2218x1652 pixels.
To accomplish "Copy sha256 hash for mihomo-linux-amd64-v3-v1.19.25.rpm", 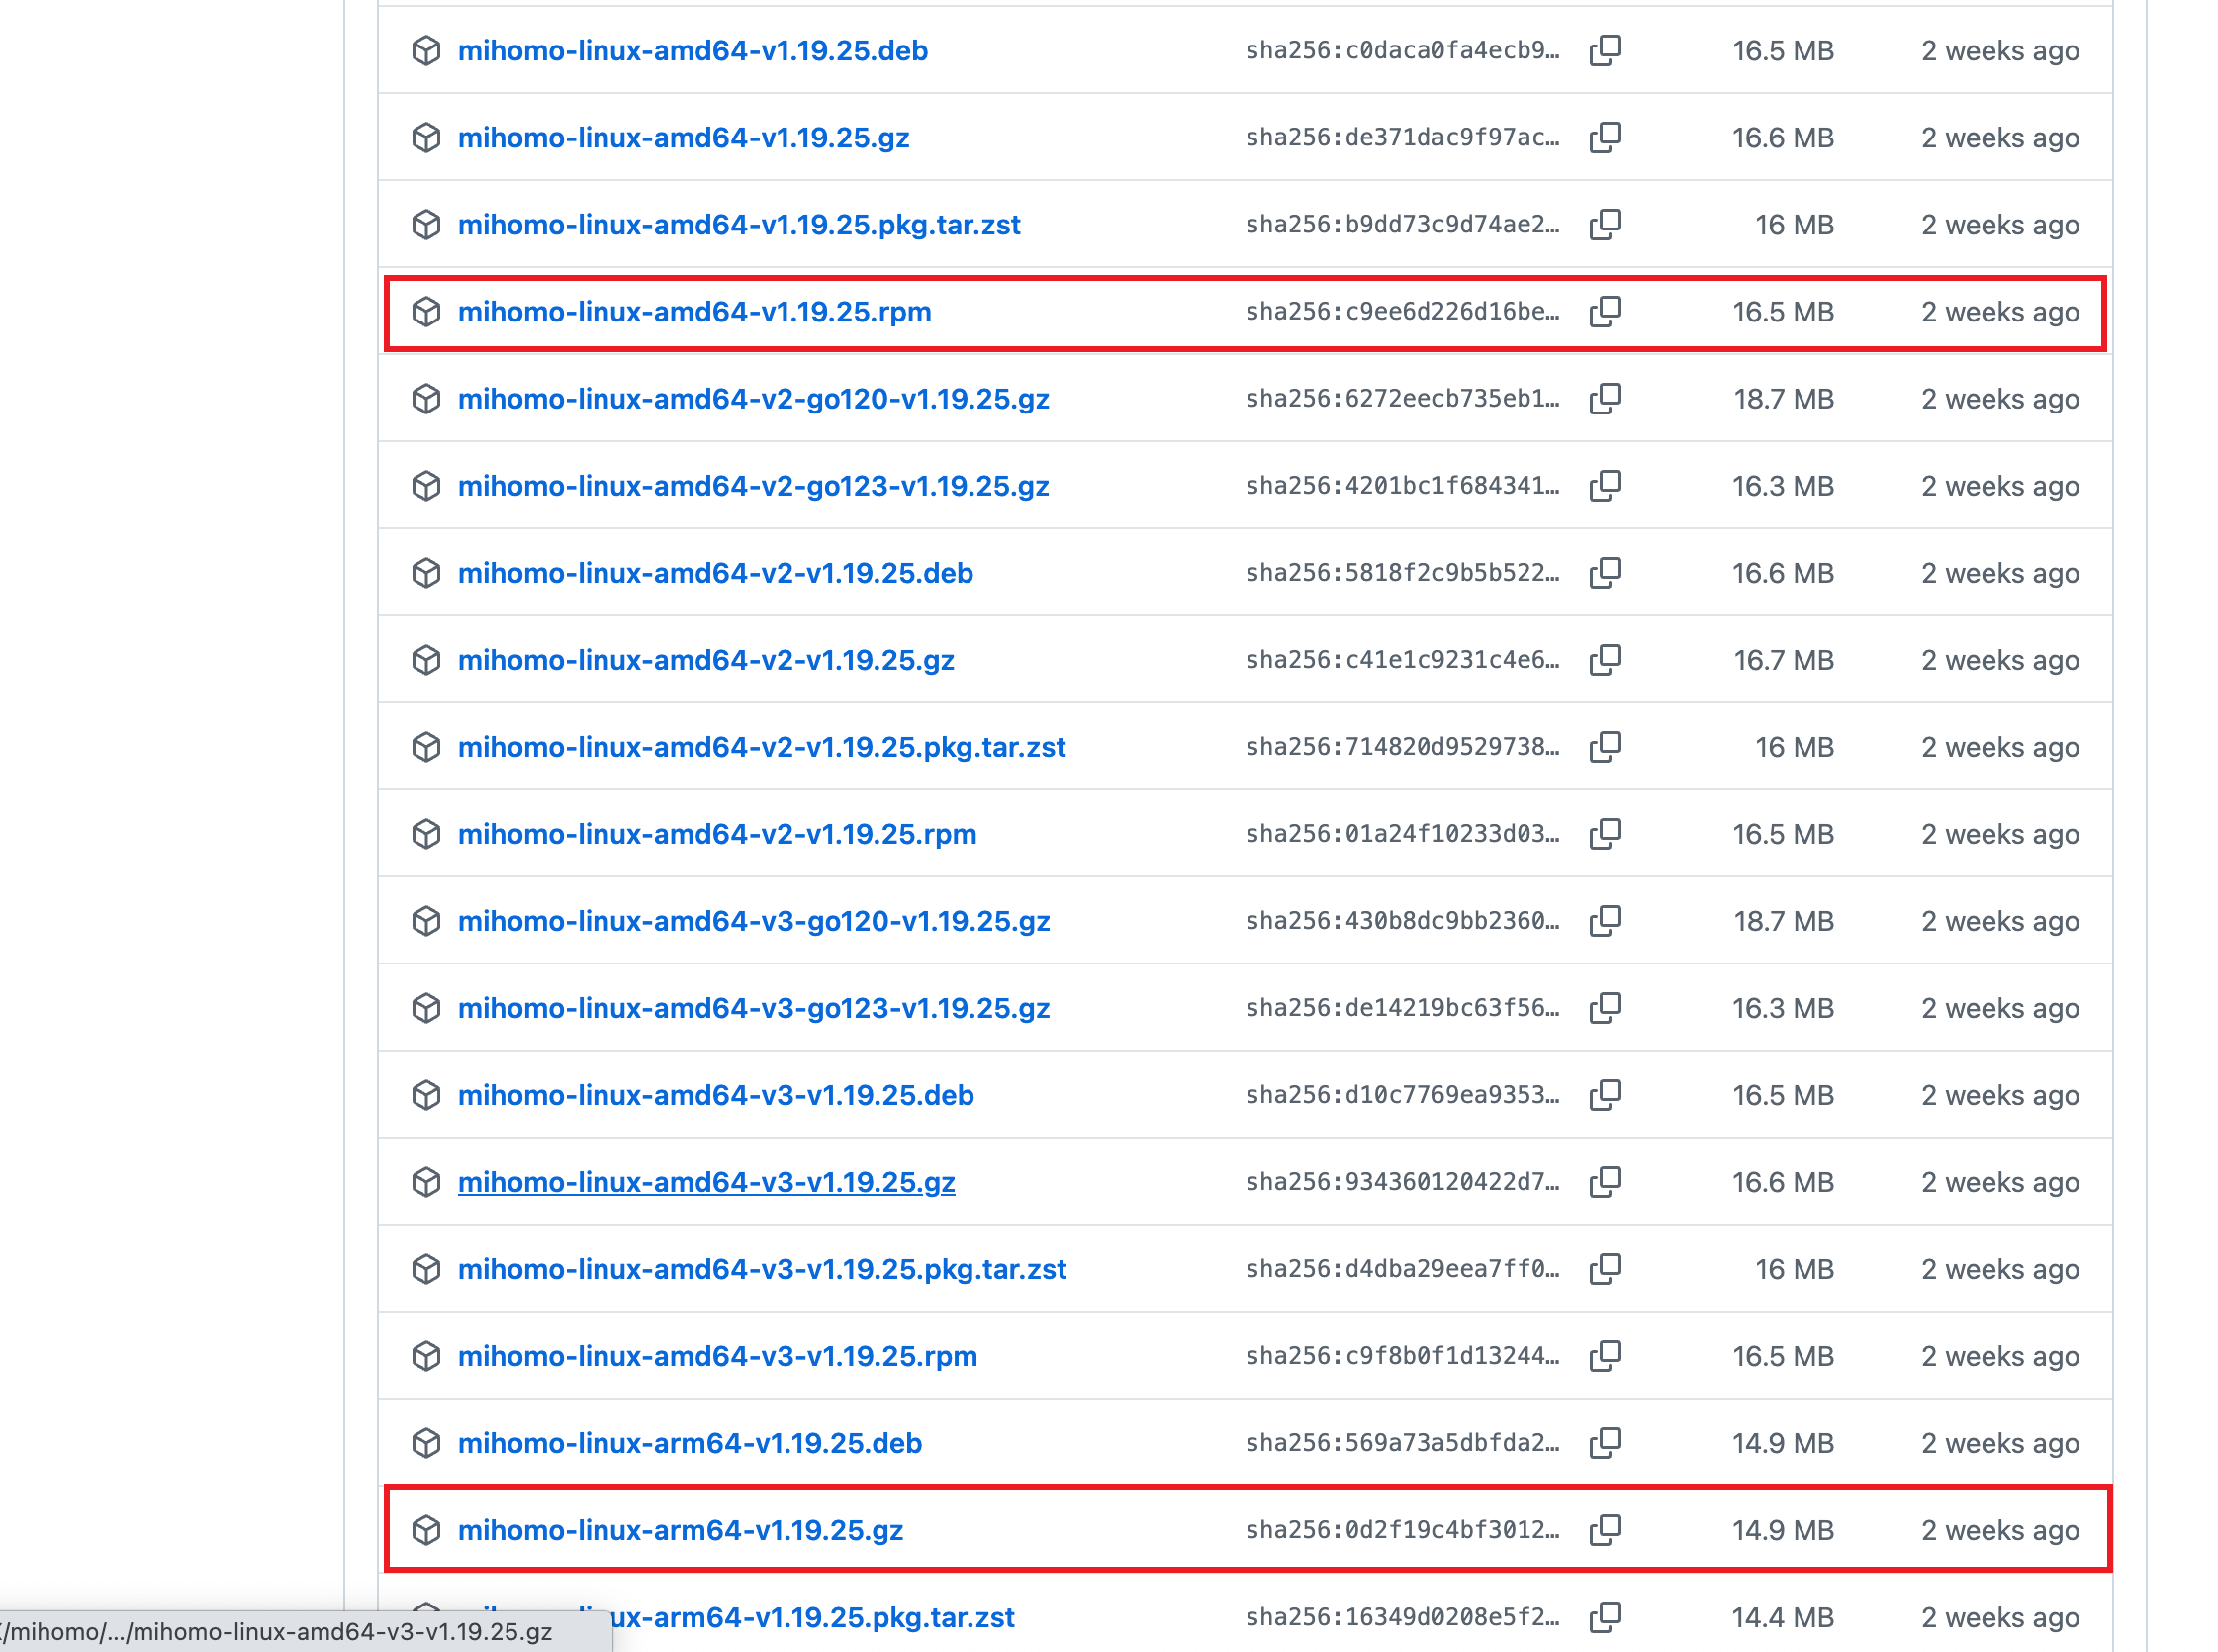I will coord(1605,1356).
